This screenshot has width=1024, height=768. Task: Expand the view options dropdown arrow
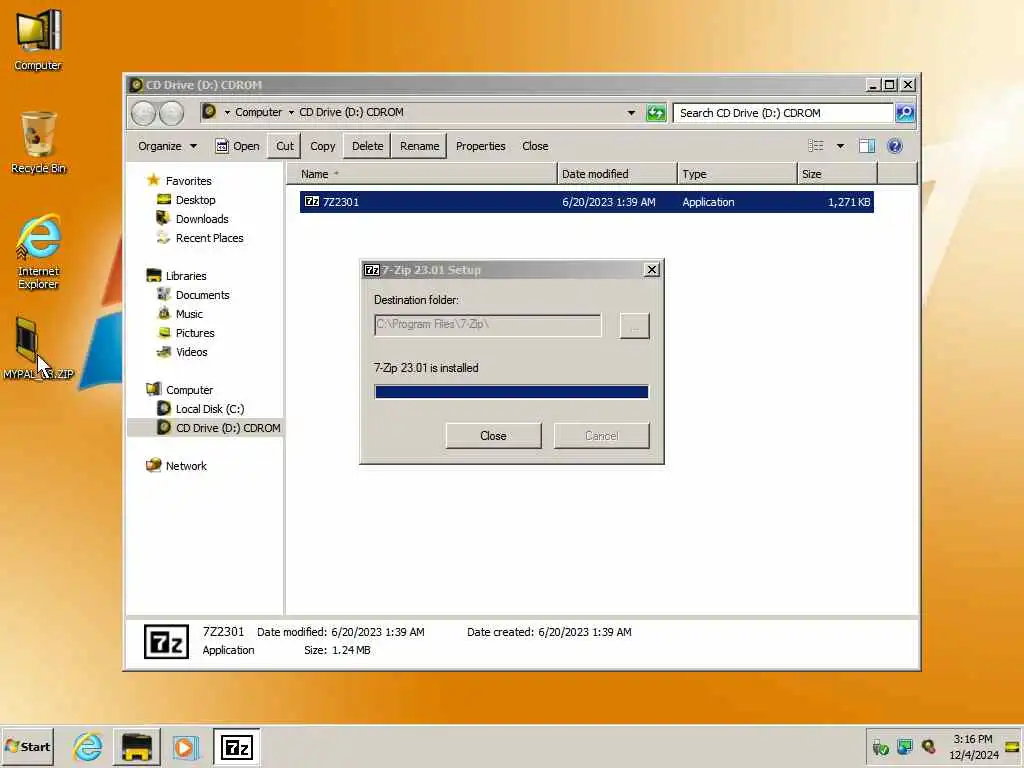[x=840, y=146]
